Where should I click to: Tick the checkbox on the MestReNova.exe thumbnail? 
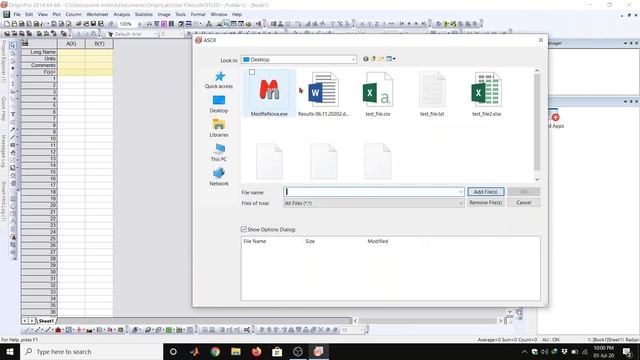pos(252,72)
